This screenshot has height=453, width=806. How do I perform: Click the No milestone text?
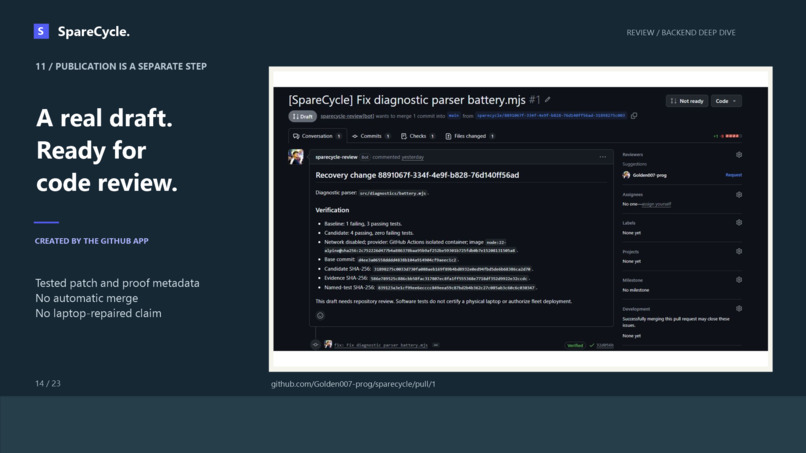[x=636, y=290]
